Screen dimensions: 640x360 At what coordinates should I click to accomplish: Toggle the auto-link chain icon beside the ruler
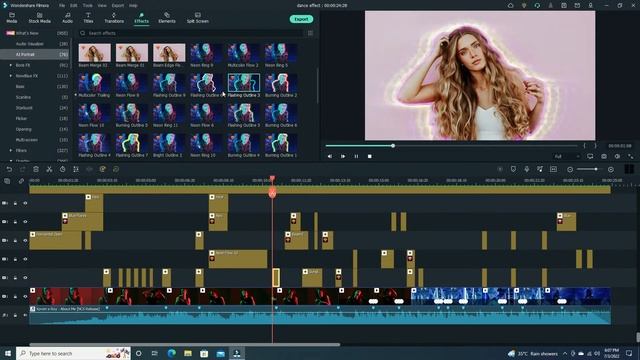point(21,181)
